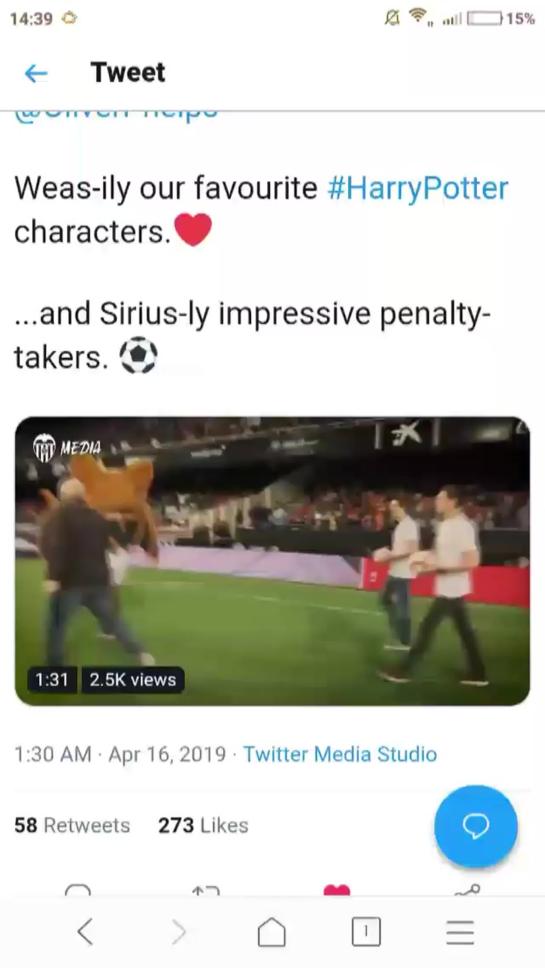Play the Valencia penalty video
Screen dimensions: 545x968
(272, 561)
